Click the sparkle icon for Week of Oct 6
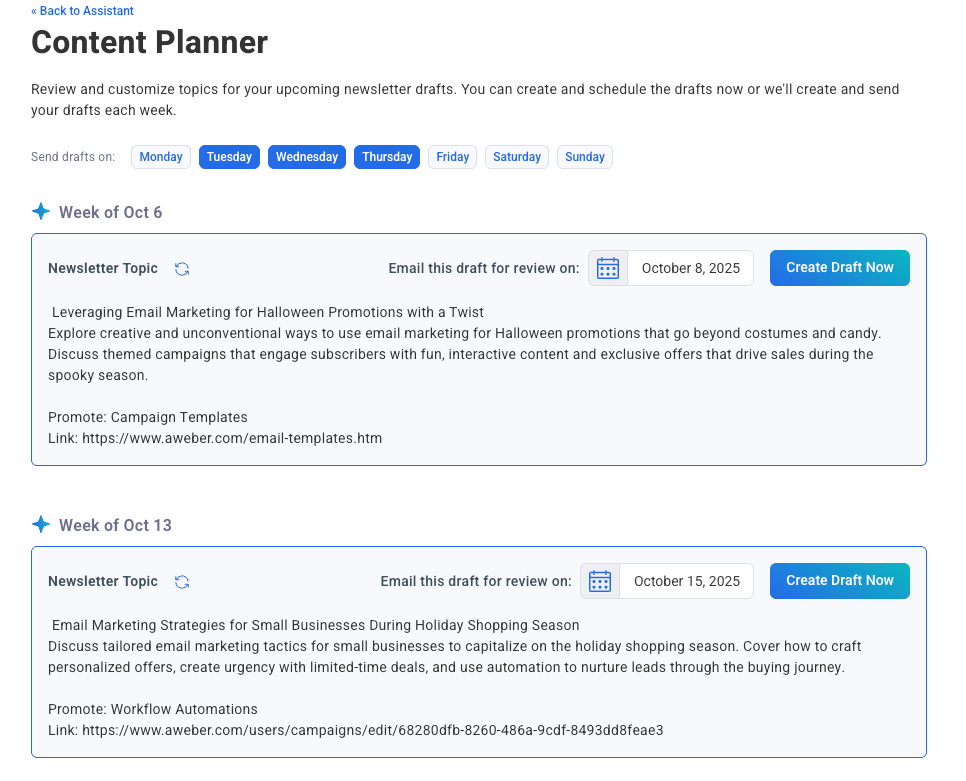 click(41, 212)
